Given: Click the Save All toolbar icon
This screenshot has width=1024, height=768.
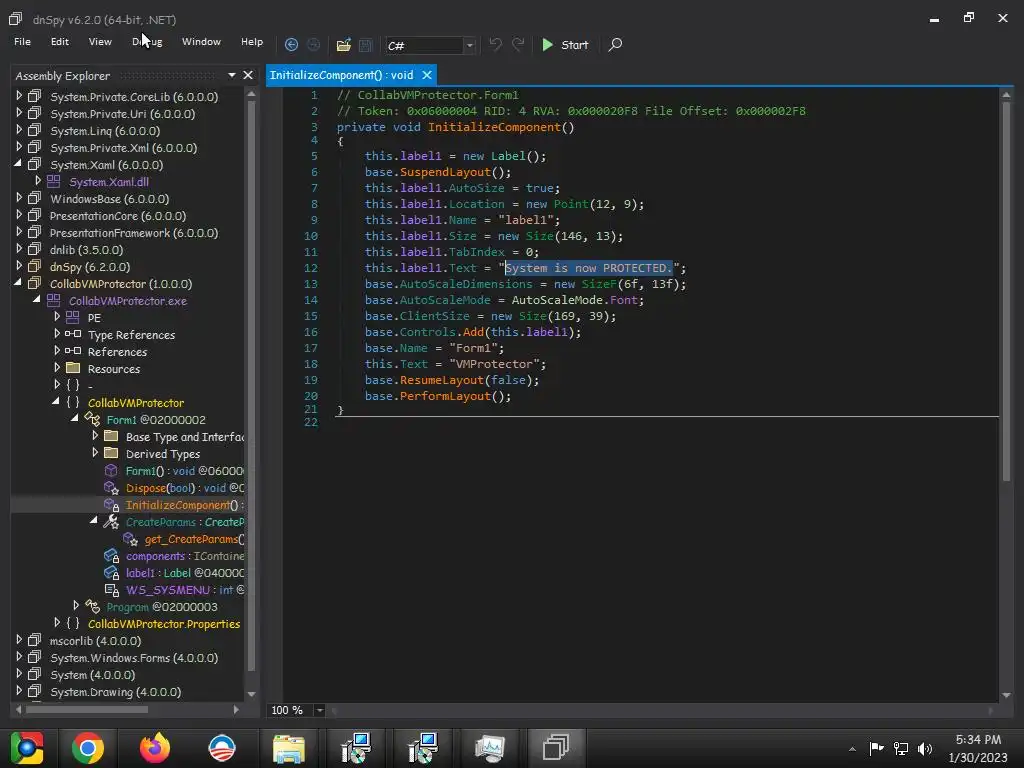Looking at the screenshot, I should pos(366,44).
